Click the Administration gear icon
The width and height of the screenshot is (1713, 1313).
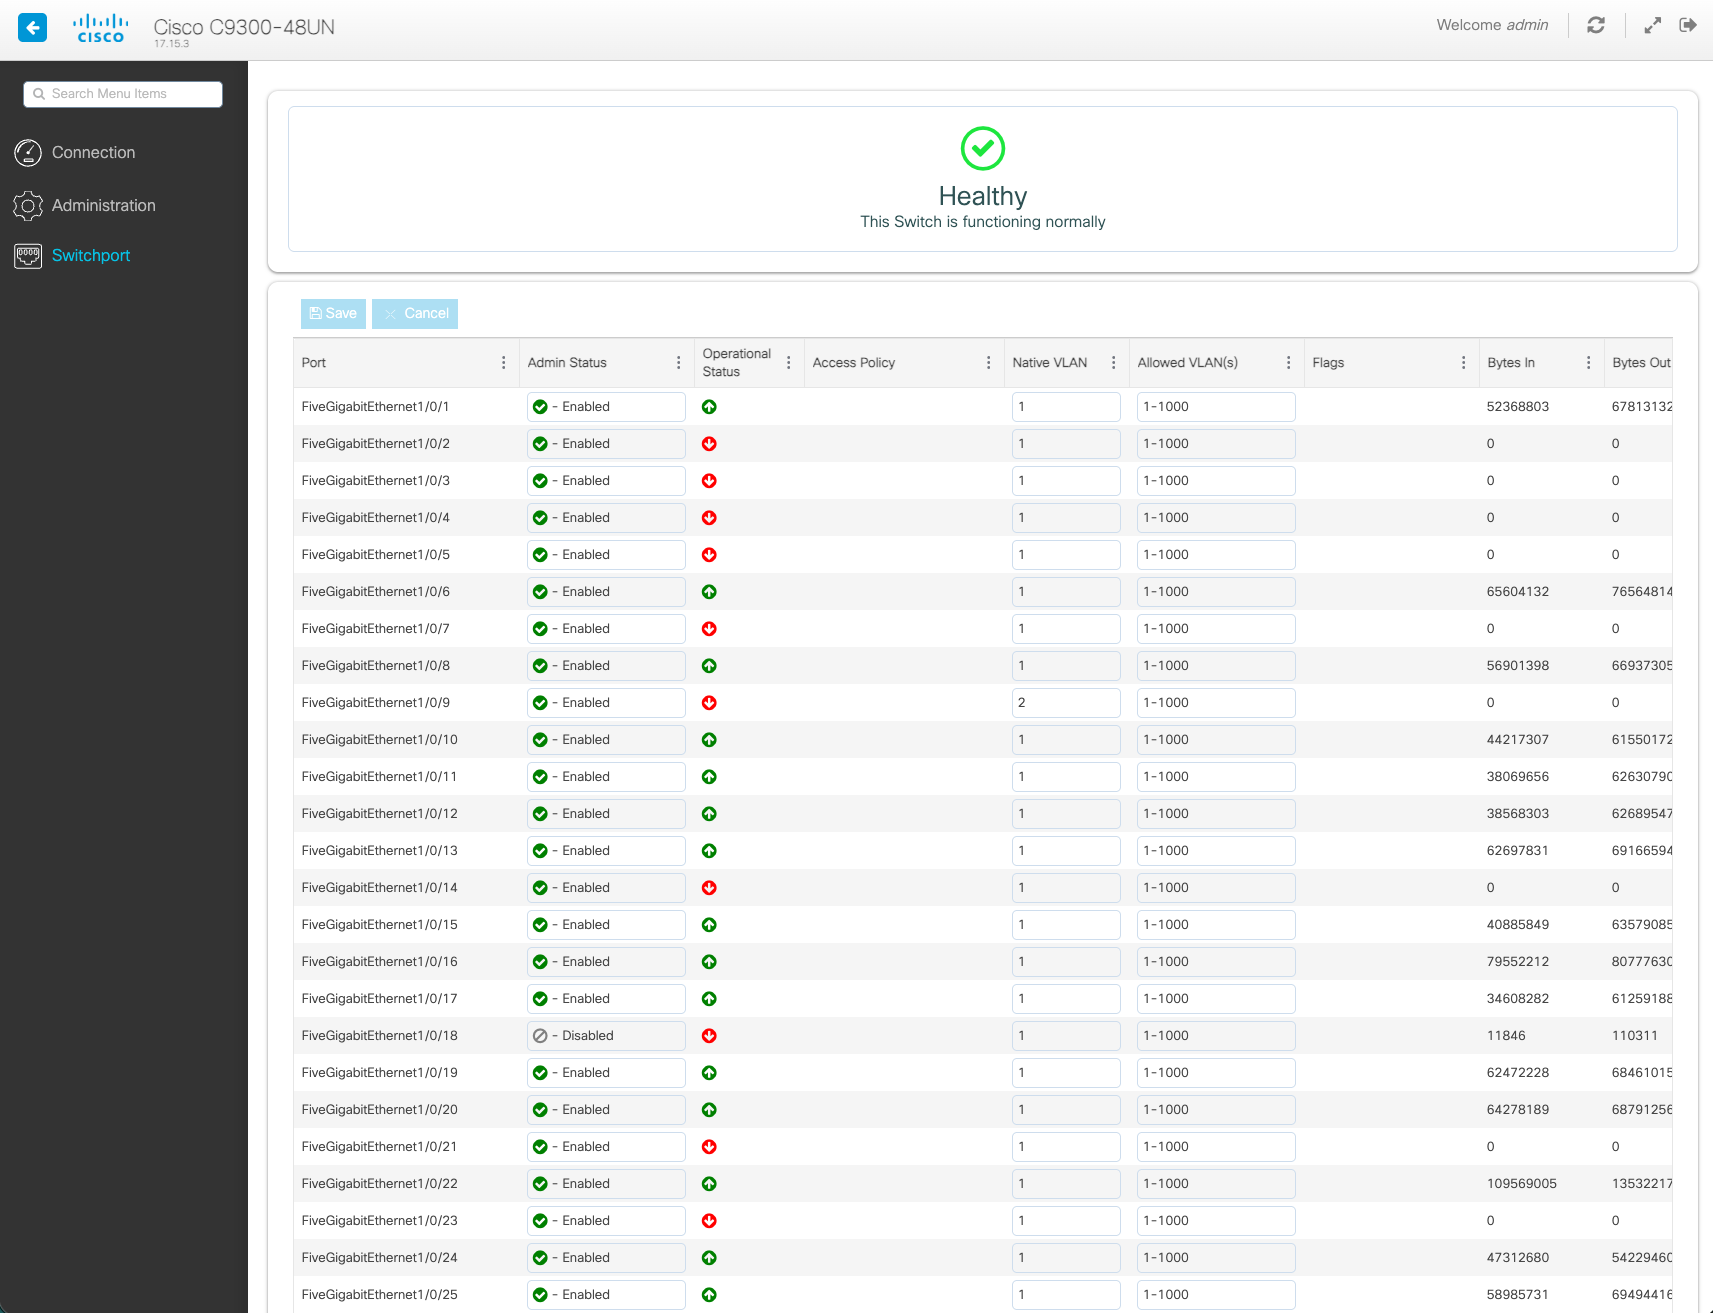28,206
